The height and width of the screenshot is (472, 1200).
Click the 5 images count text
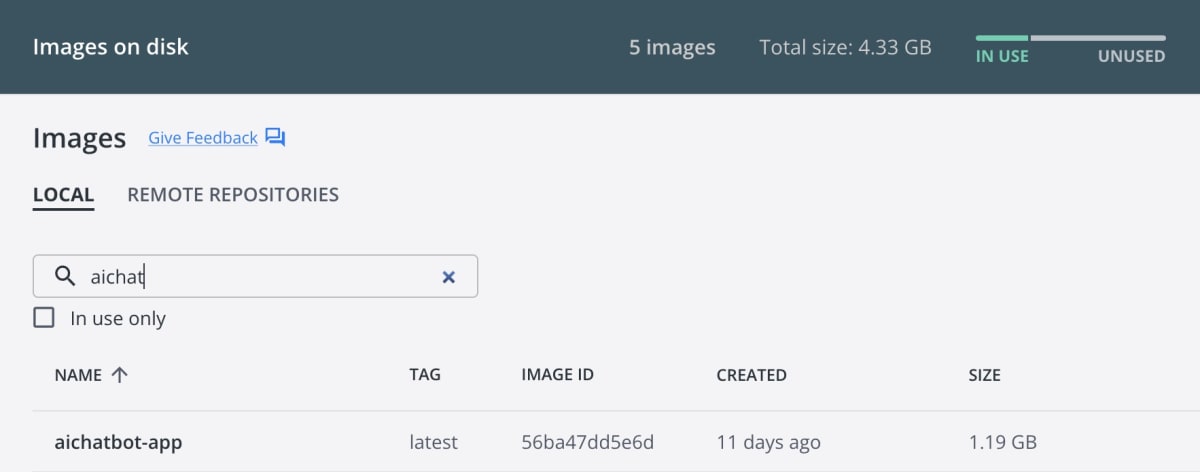click(x=672, y=47)
